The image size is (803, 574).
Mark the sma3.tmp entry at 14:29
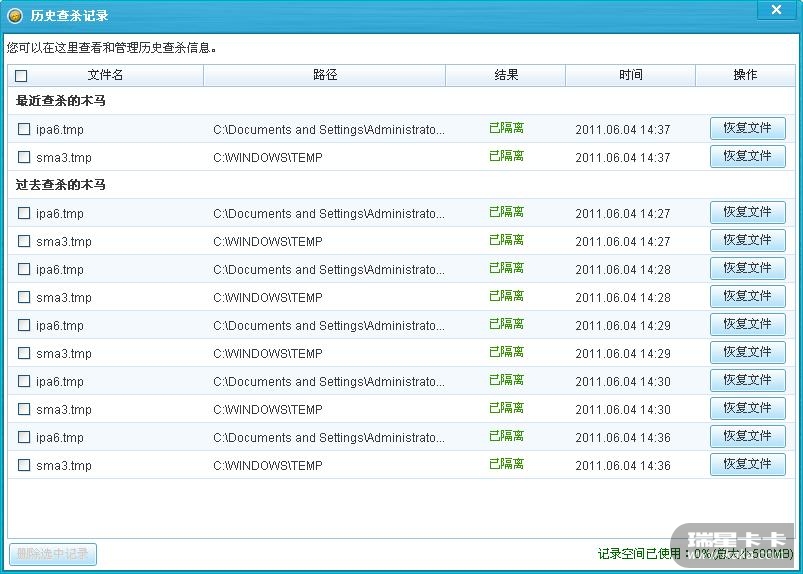click(x=24, y=353)
